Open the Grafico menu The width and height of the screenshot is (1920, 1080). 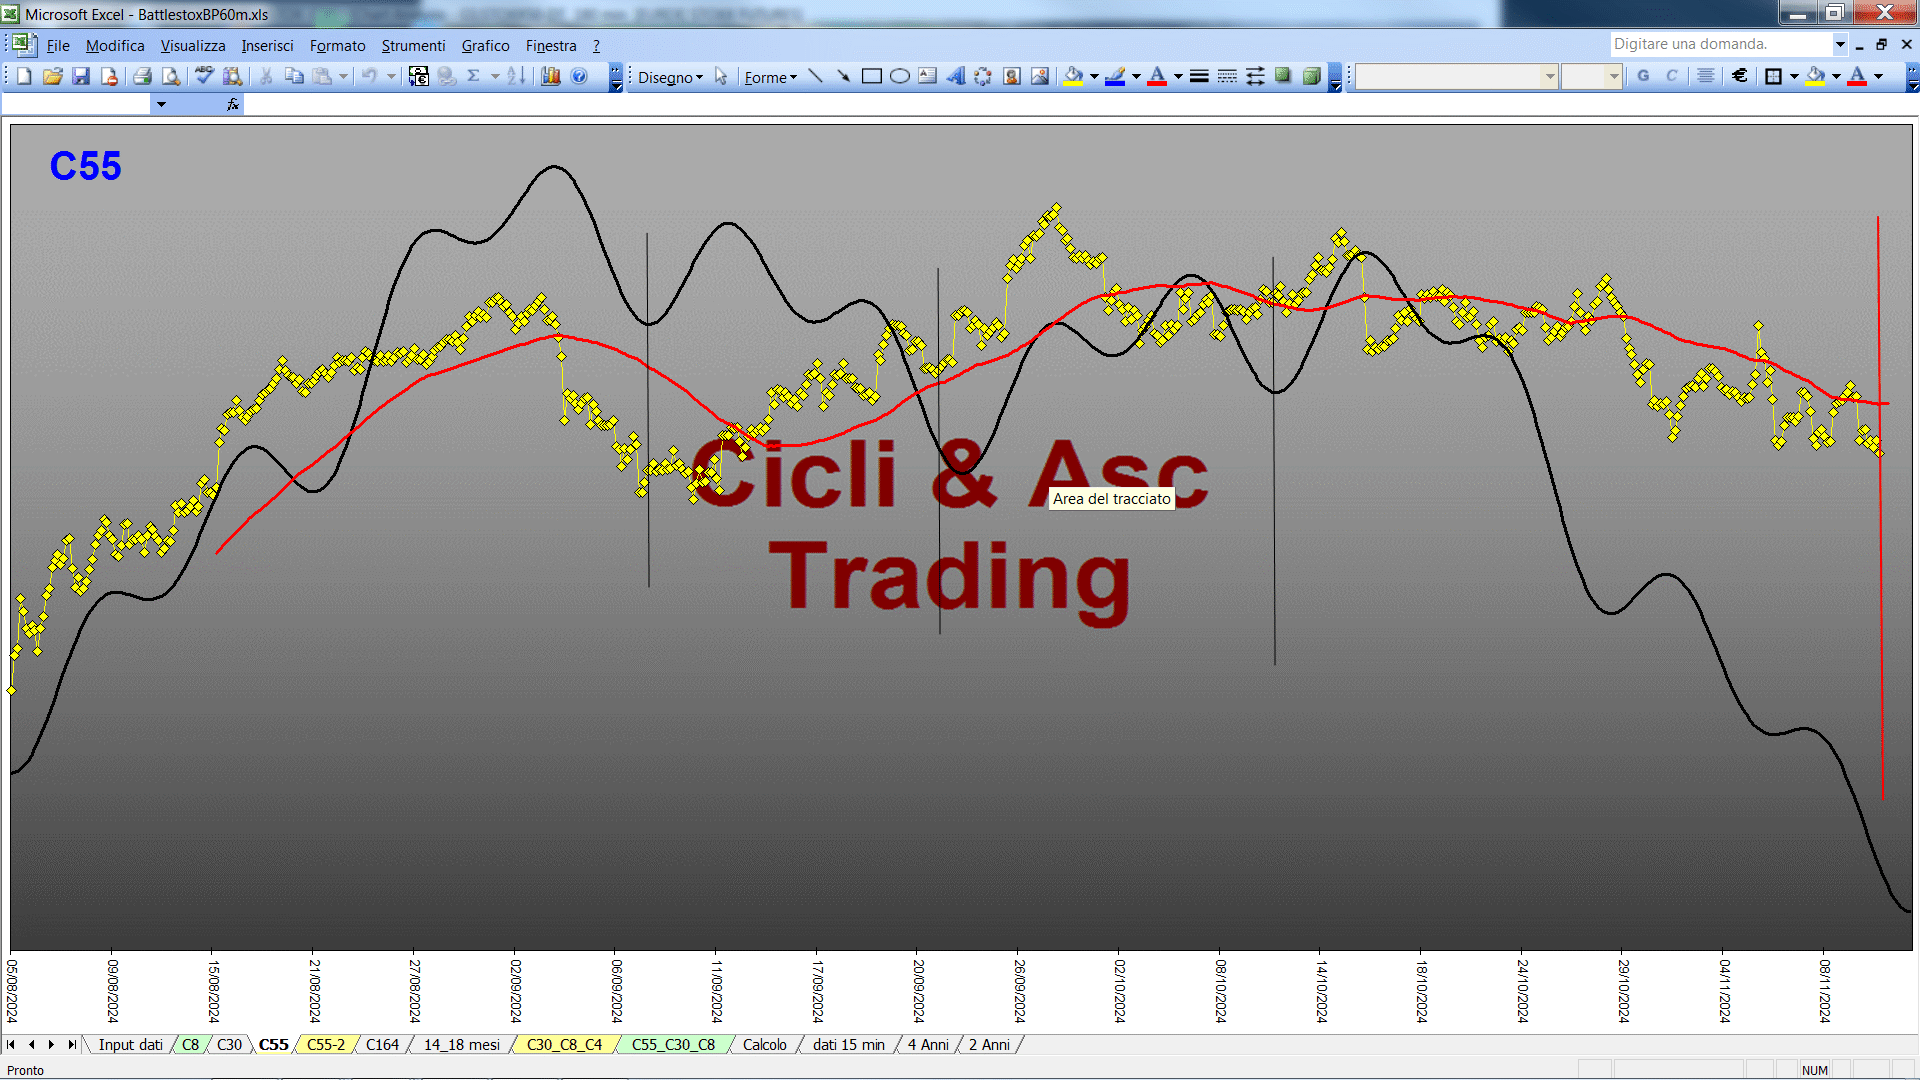click(485, 46)
